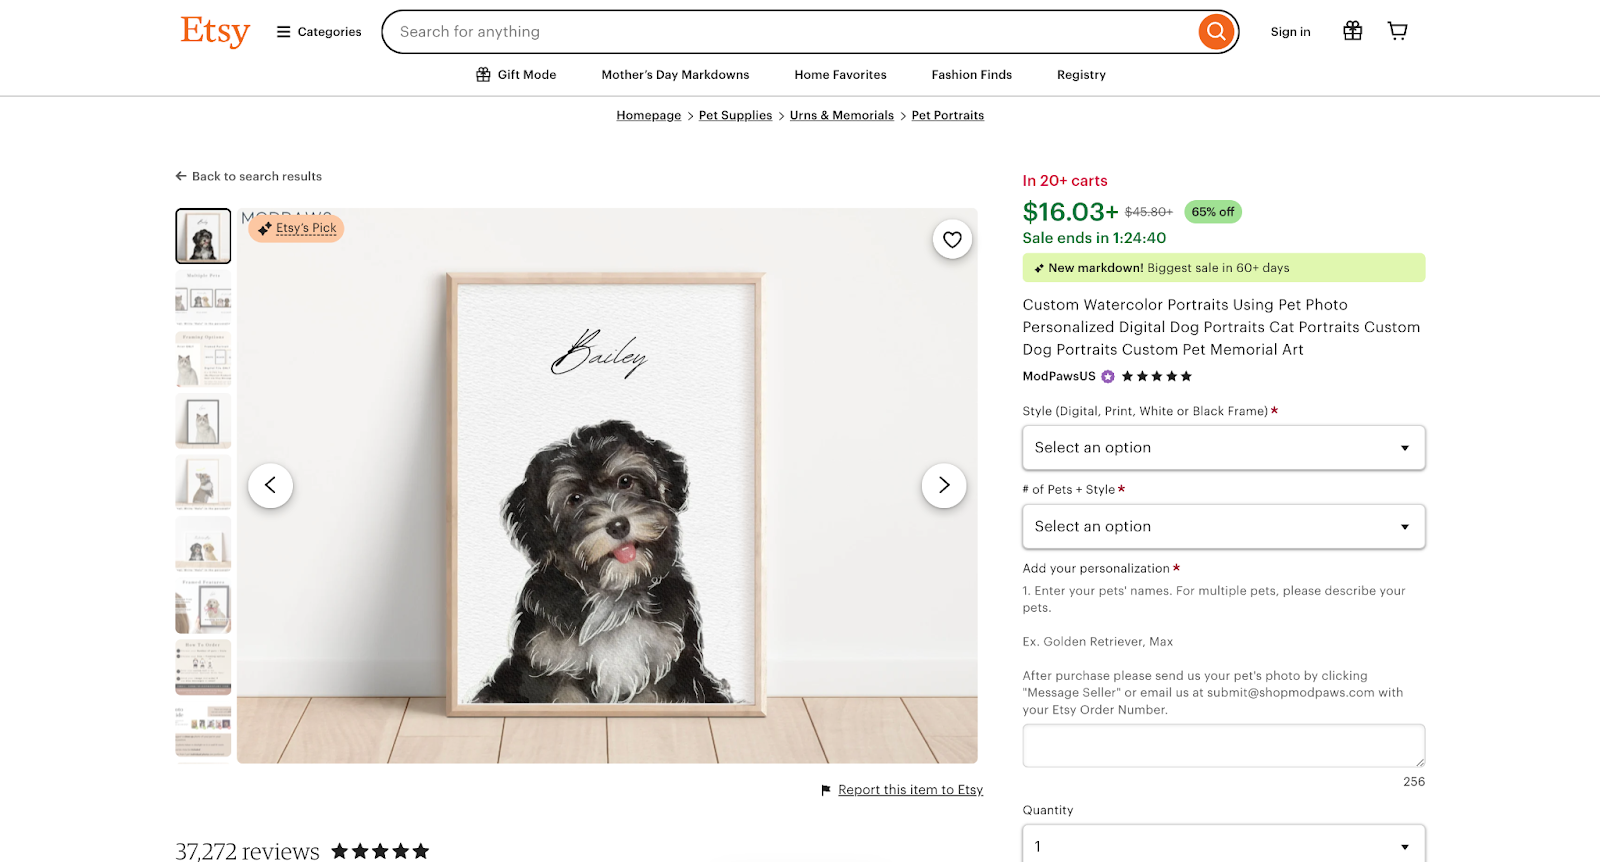Click the flag icon next to Report this item
Screen dimensions: 1600x862
824,790
